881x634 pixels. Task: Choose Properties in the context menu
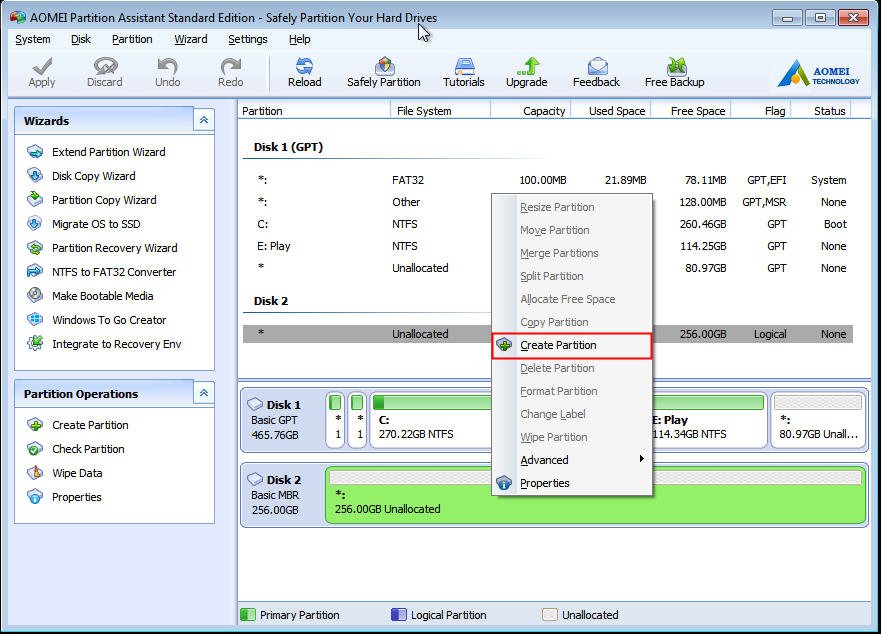(x=572, y=483)
